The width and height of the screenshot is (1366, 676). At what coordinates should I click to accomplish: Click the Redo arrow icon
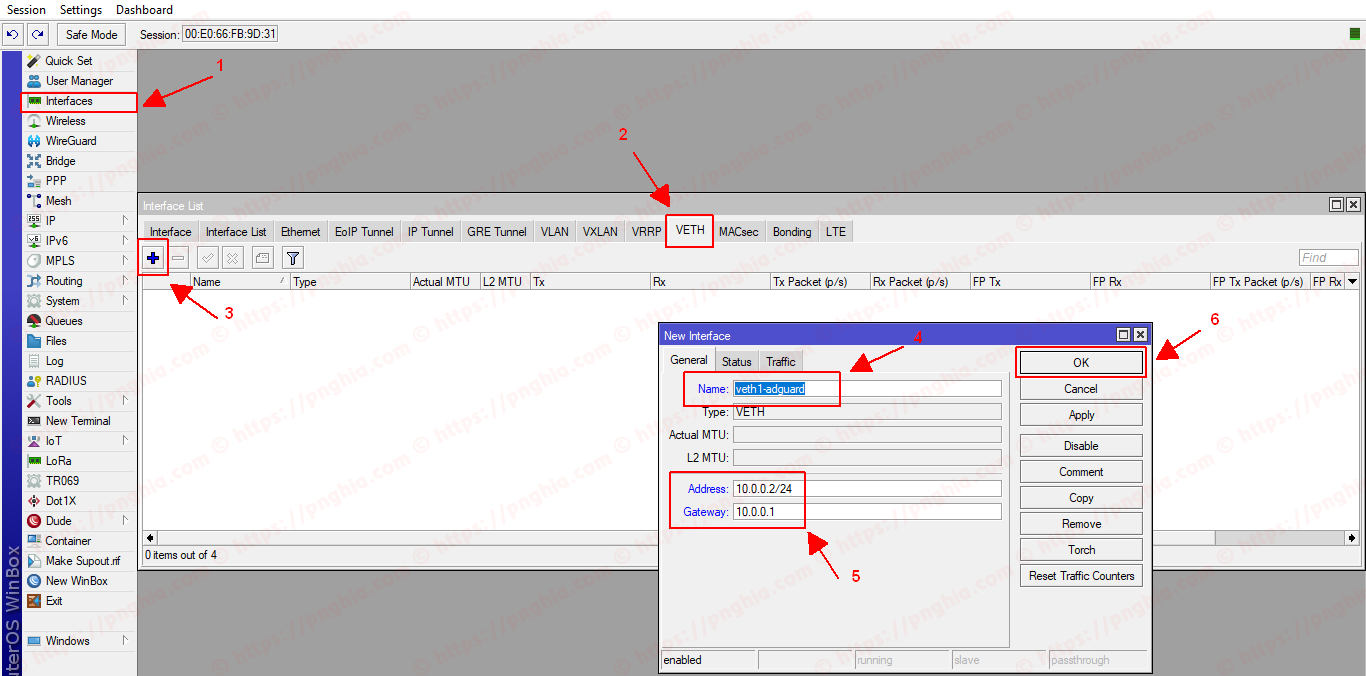[x=37, y=34]
